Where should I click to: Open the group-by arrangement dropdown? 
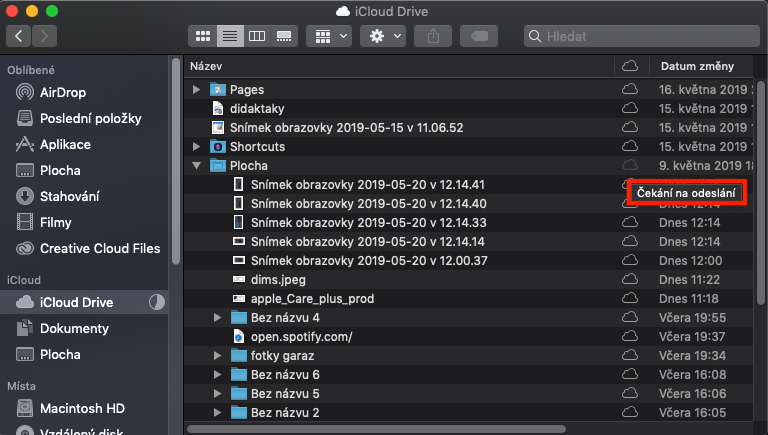coord(329,36)
